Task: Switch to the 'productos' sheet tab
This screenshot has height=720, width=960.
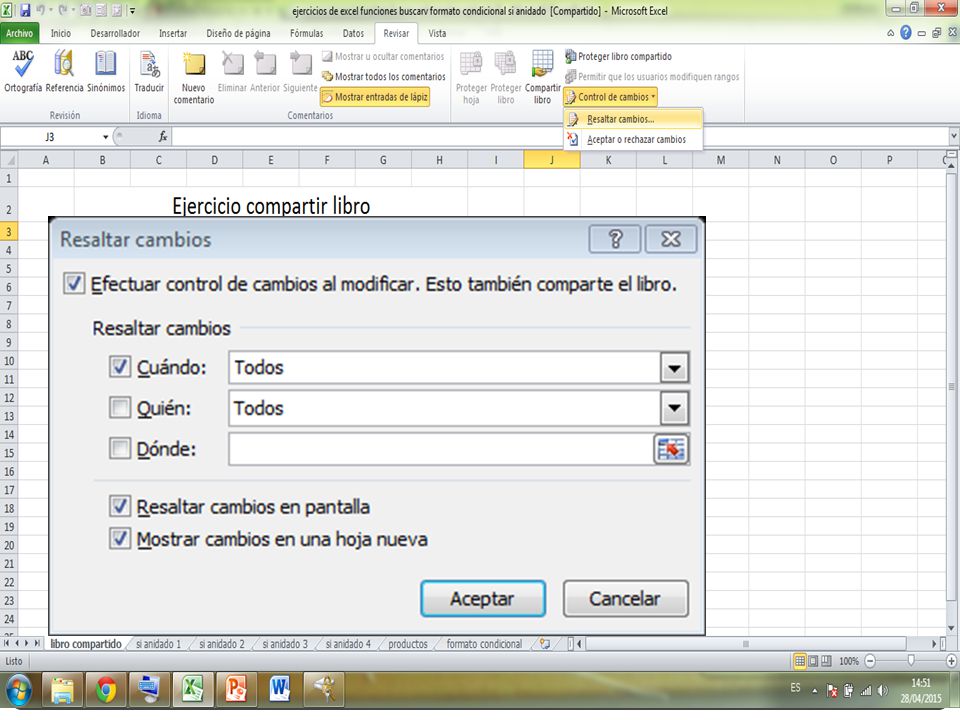Action: (408, 644)
